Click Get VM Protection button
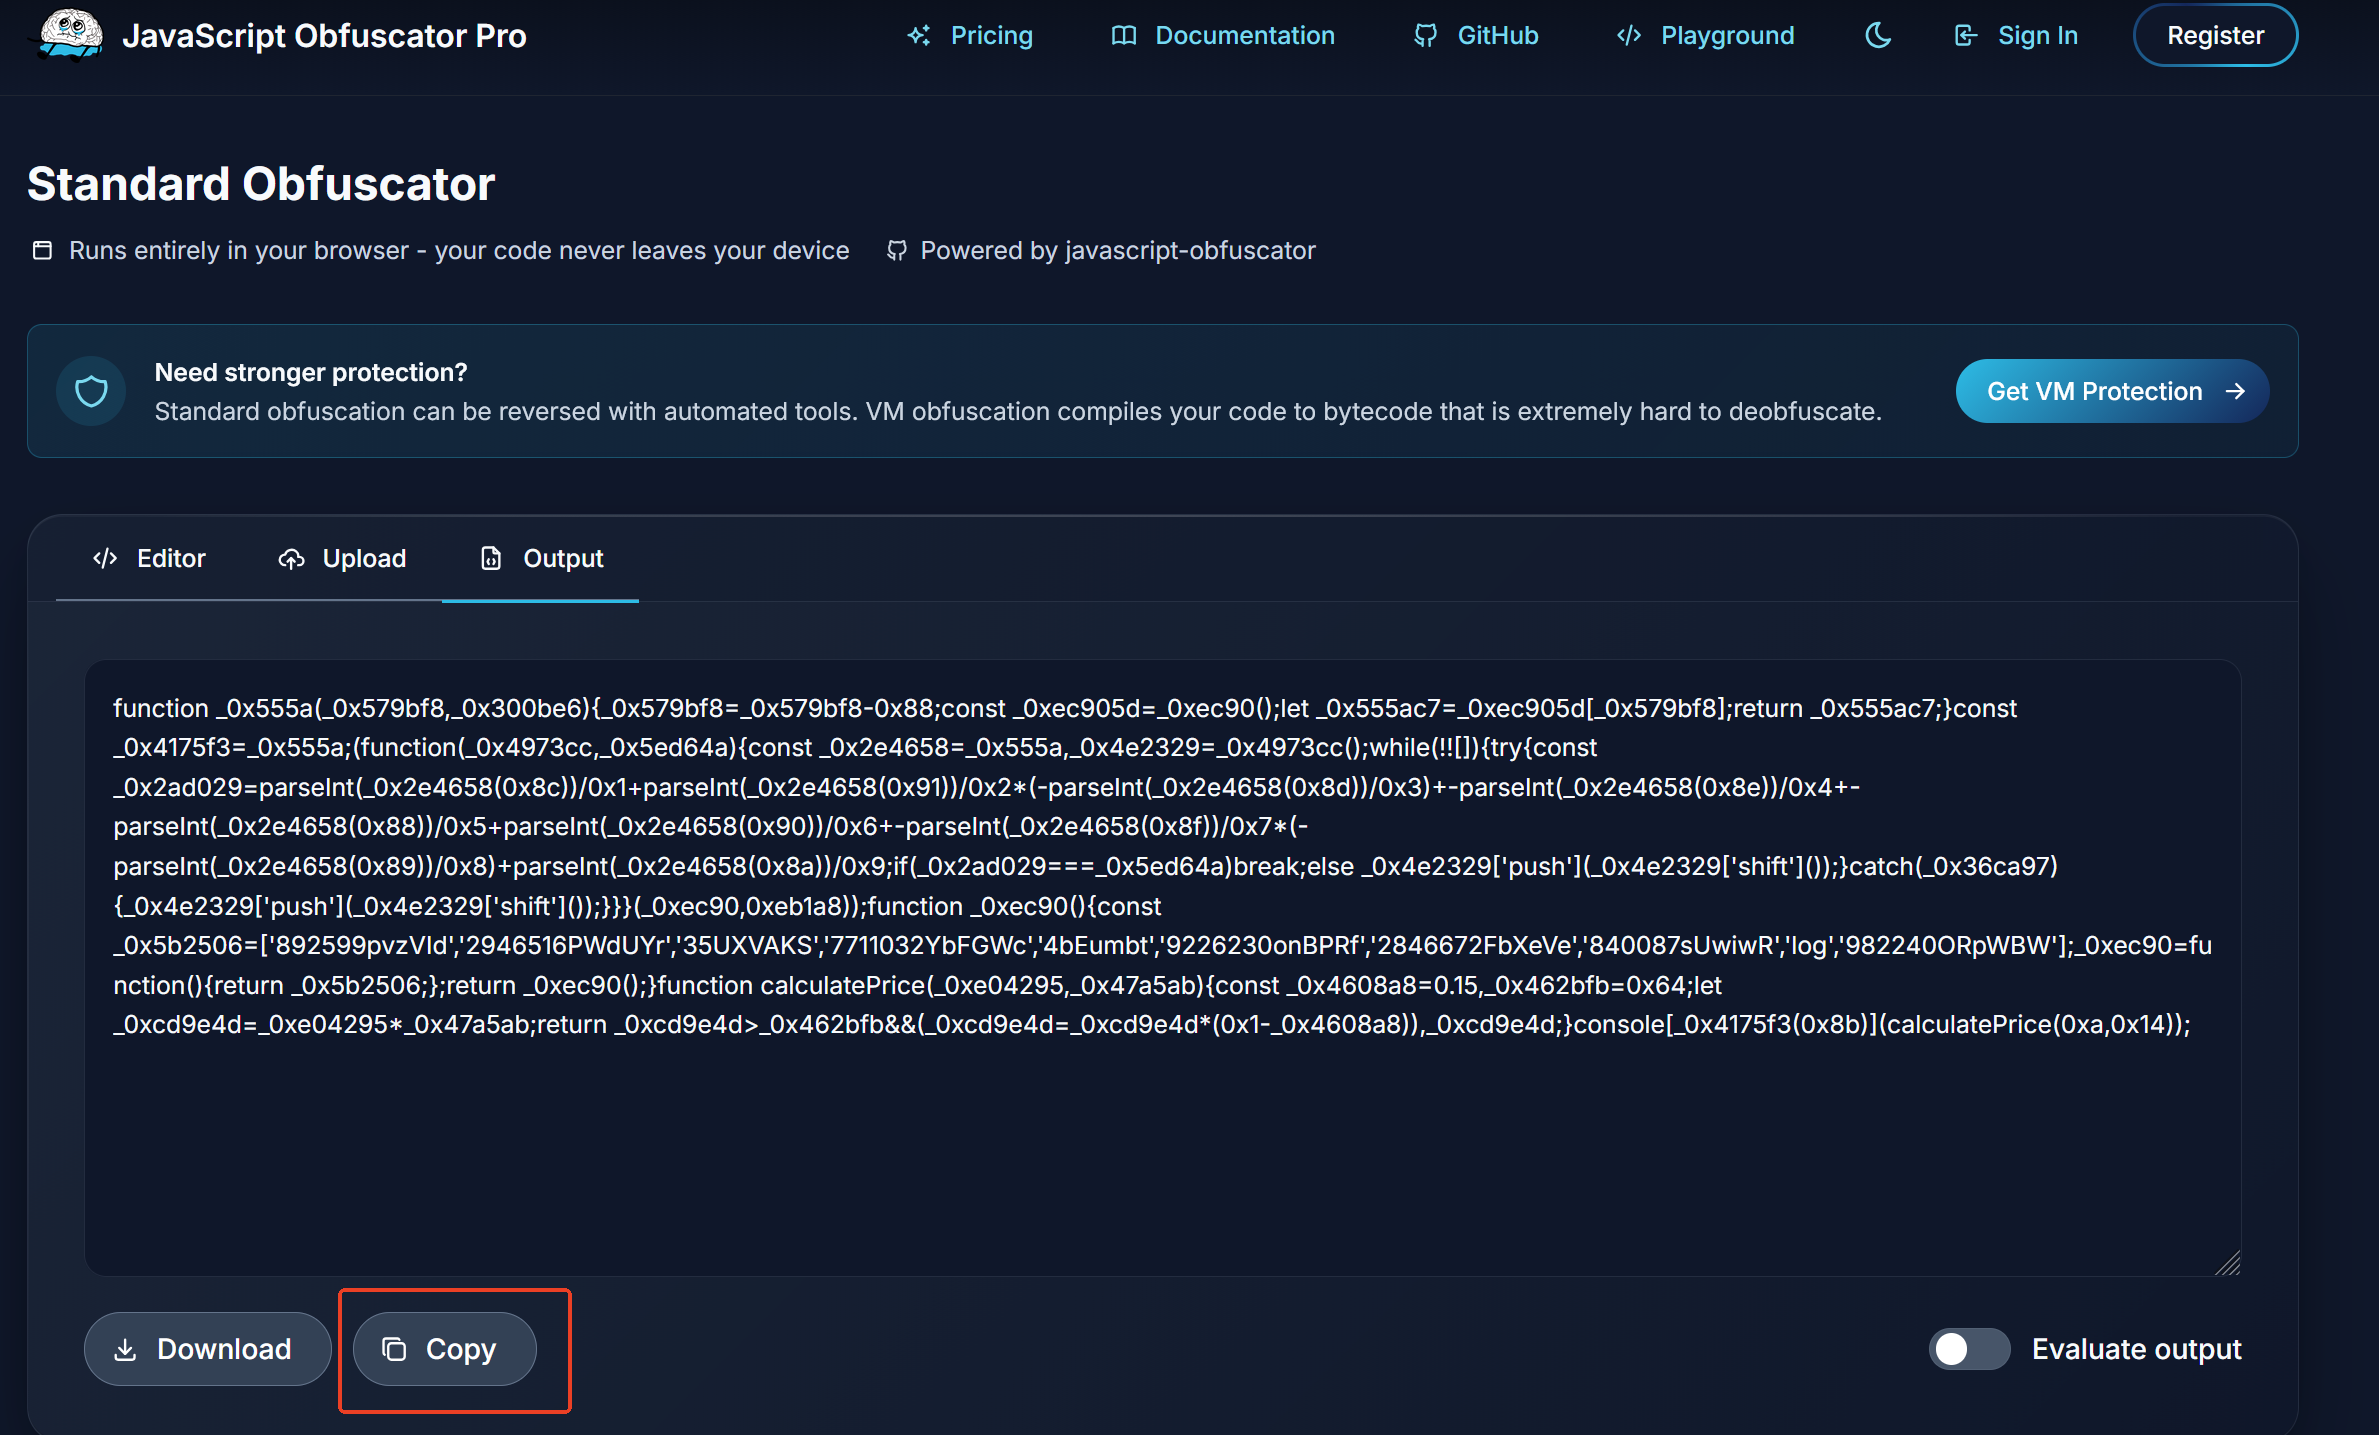 click(2111, 391)
